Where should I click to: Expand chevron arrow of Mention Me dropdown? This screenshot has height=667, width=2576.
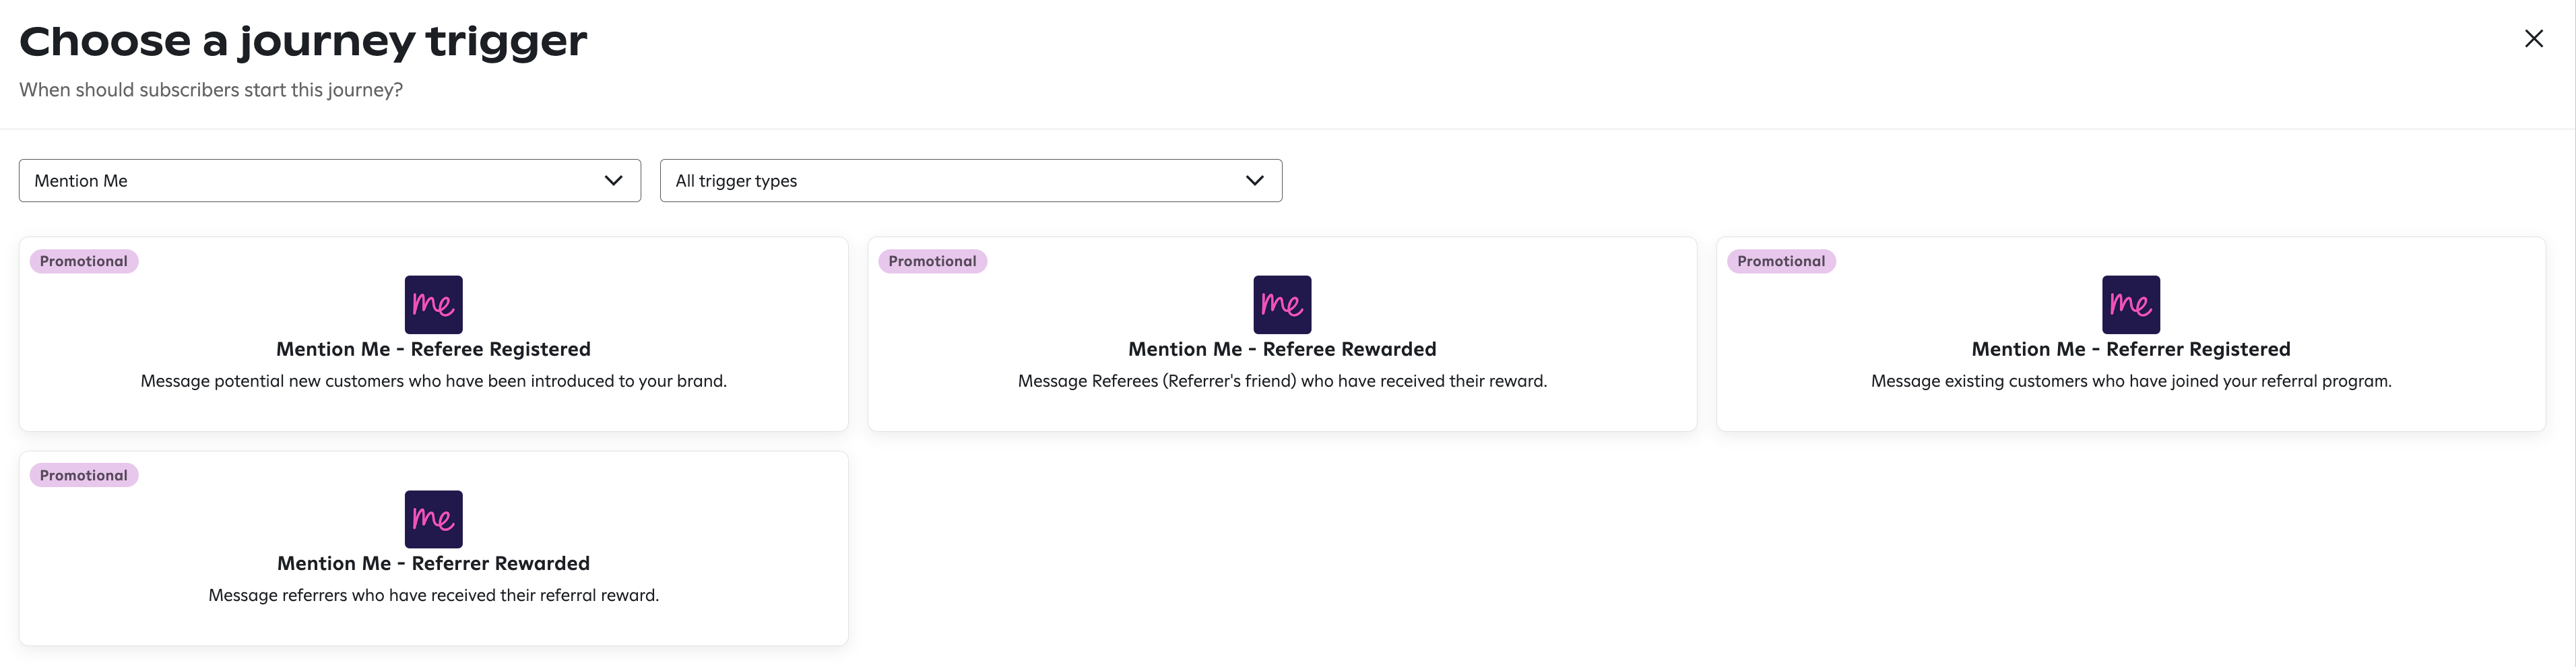tap(613, 181)
